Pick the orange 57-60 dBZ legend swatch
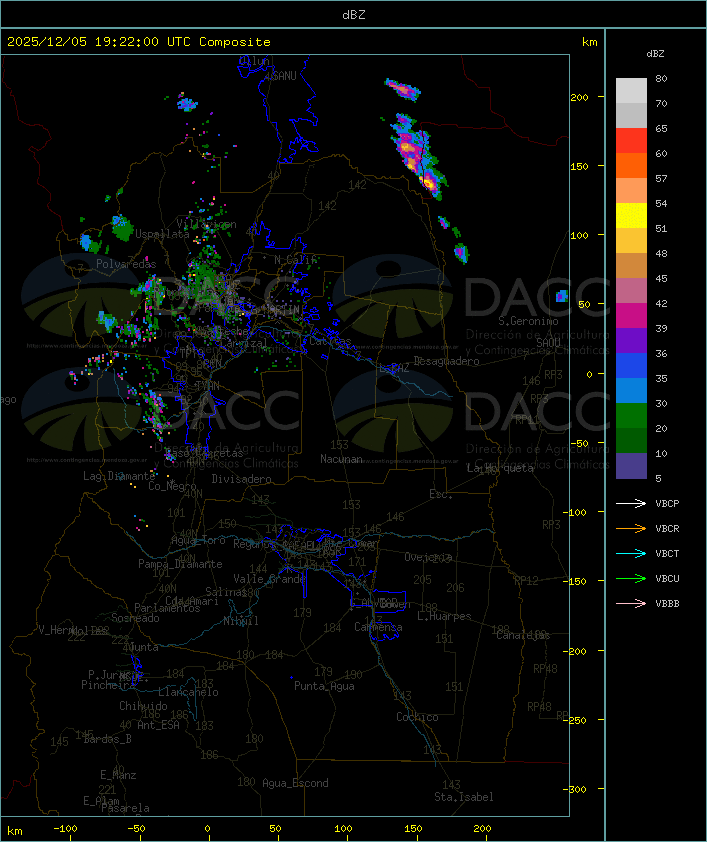Image resolution: width=707 pixels, height=842 pixels. tap(631, 165)
